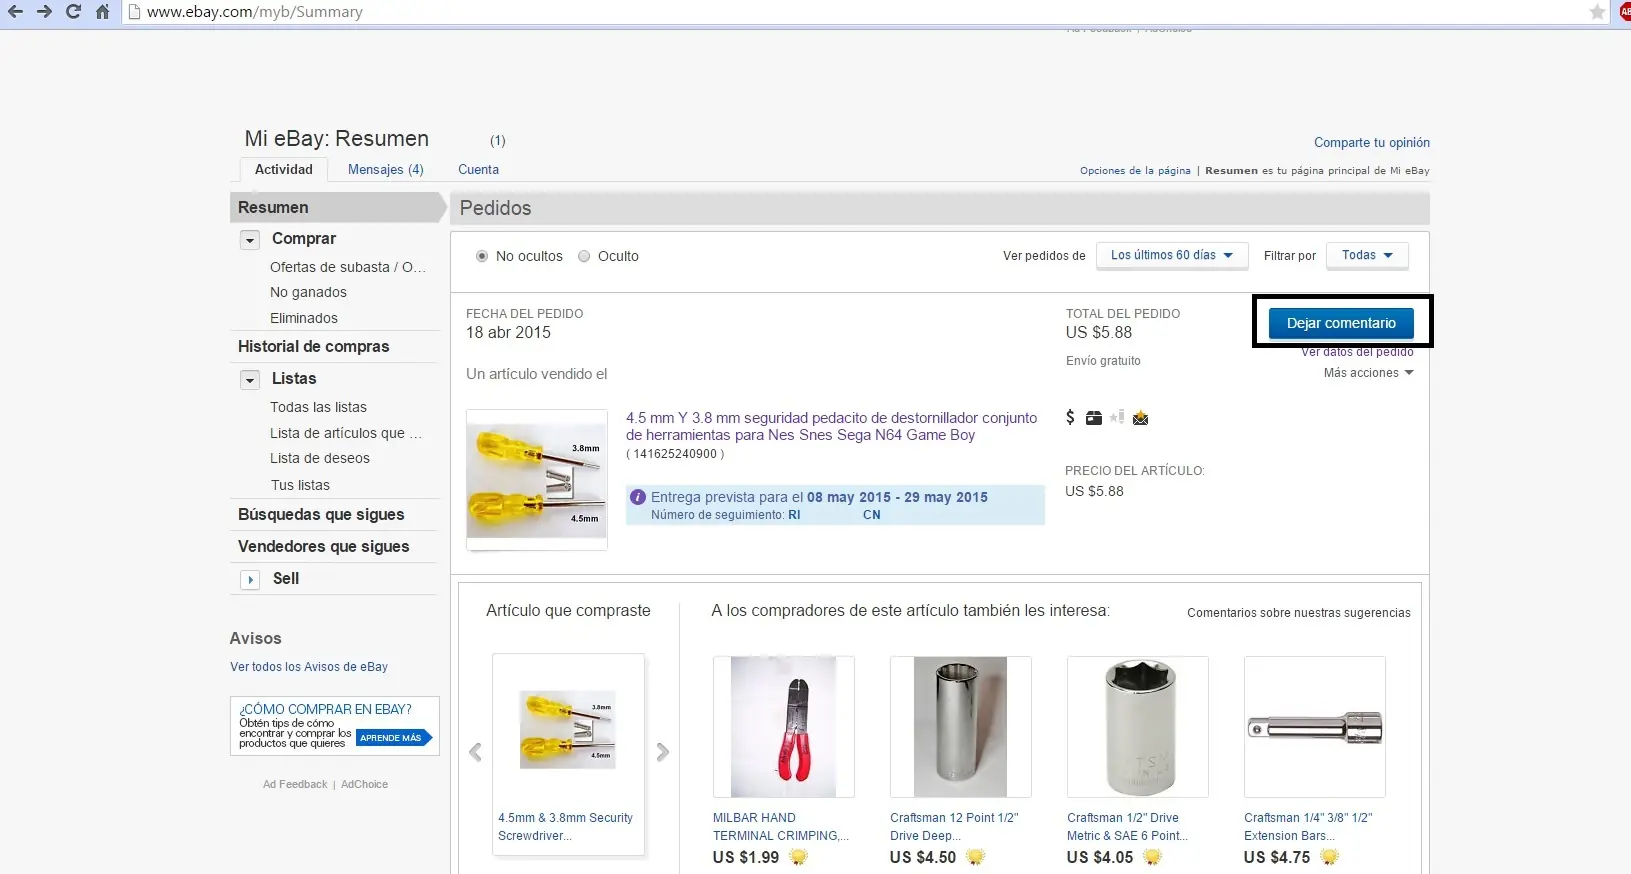
Task: Bookmark this page with the star icon
Action: tap(1597, 12)
